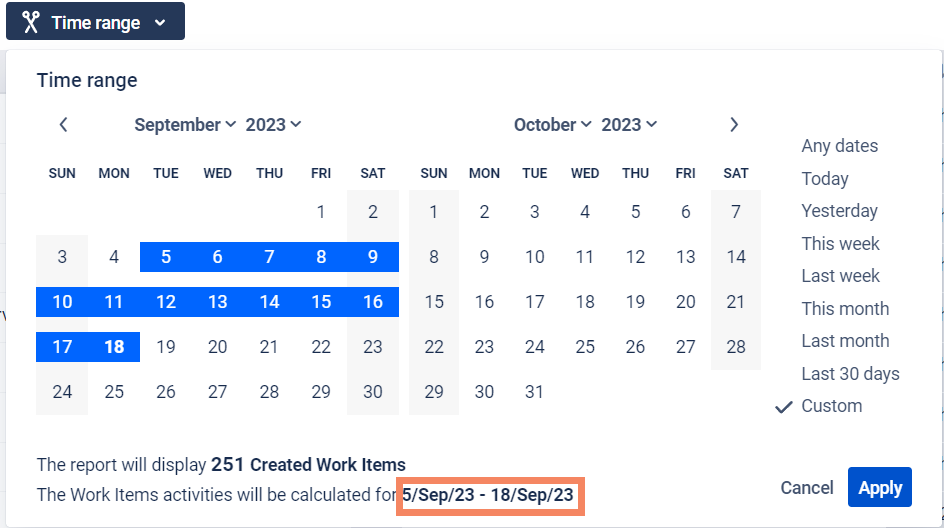Select the Last 30 days preset

coord(850,374)
